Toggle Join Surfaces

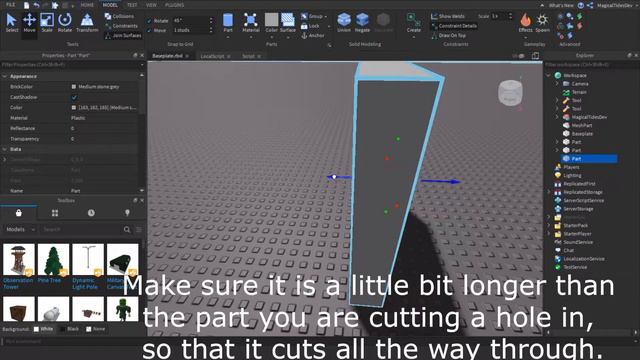click(x=123, y=36)
